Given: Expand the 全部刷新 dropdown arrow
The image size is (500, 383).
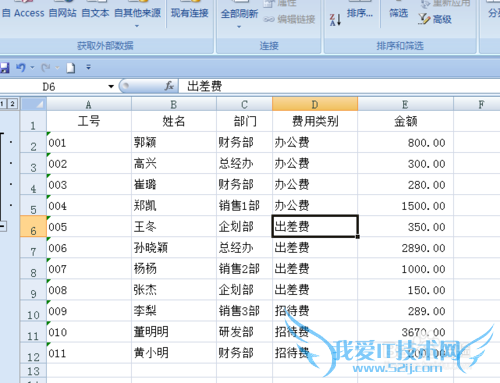Looking at the screenshot, I should point(239,27).
